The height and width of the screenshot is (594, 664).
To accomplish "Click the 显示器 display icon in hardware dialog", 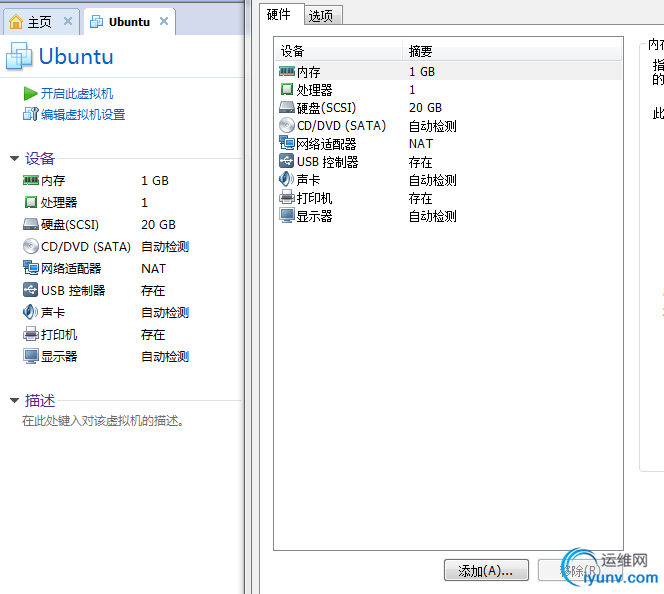I will [287, 215].
